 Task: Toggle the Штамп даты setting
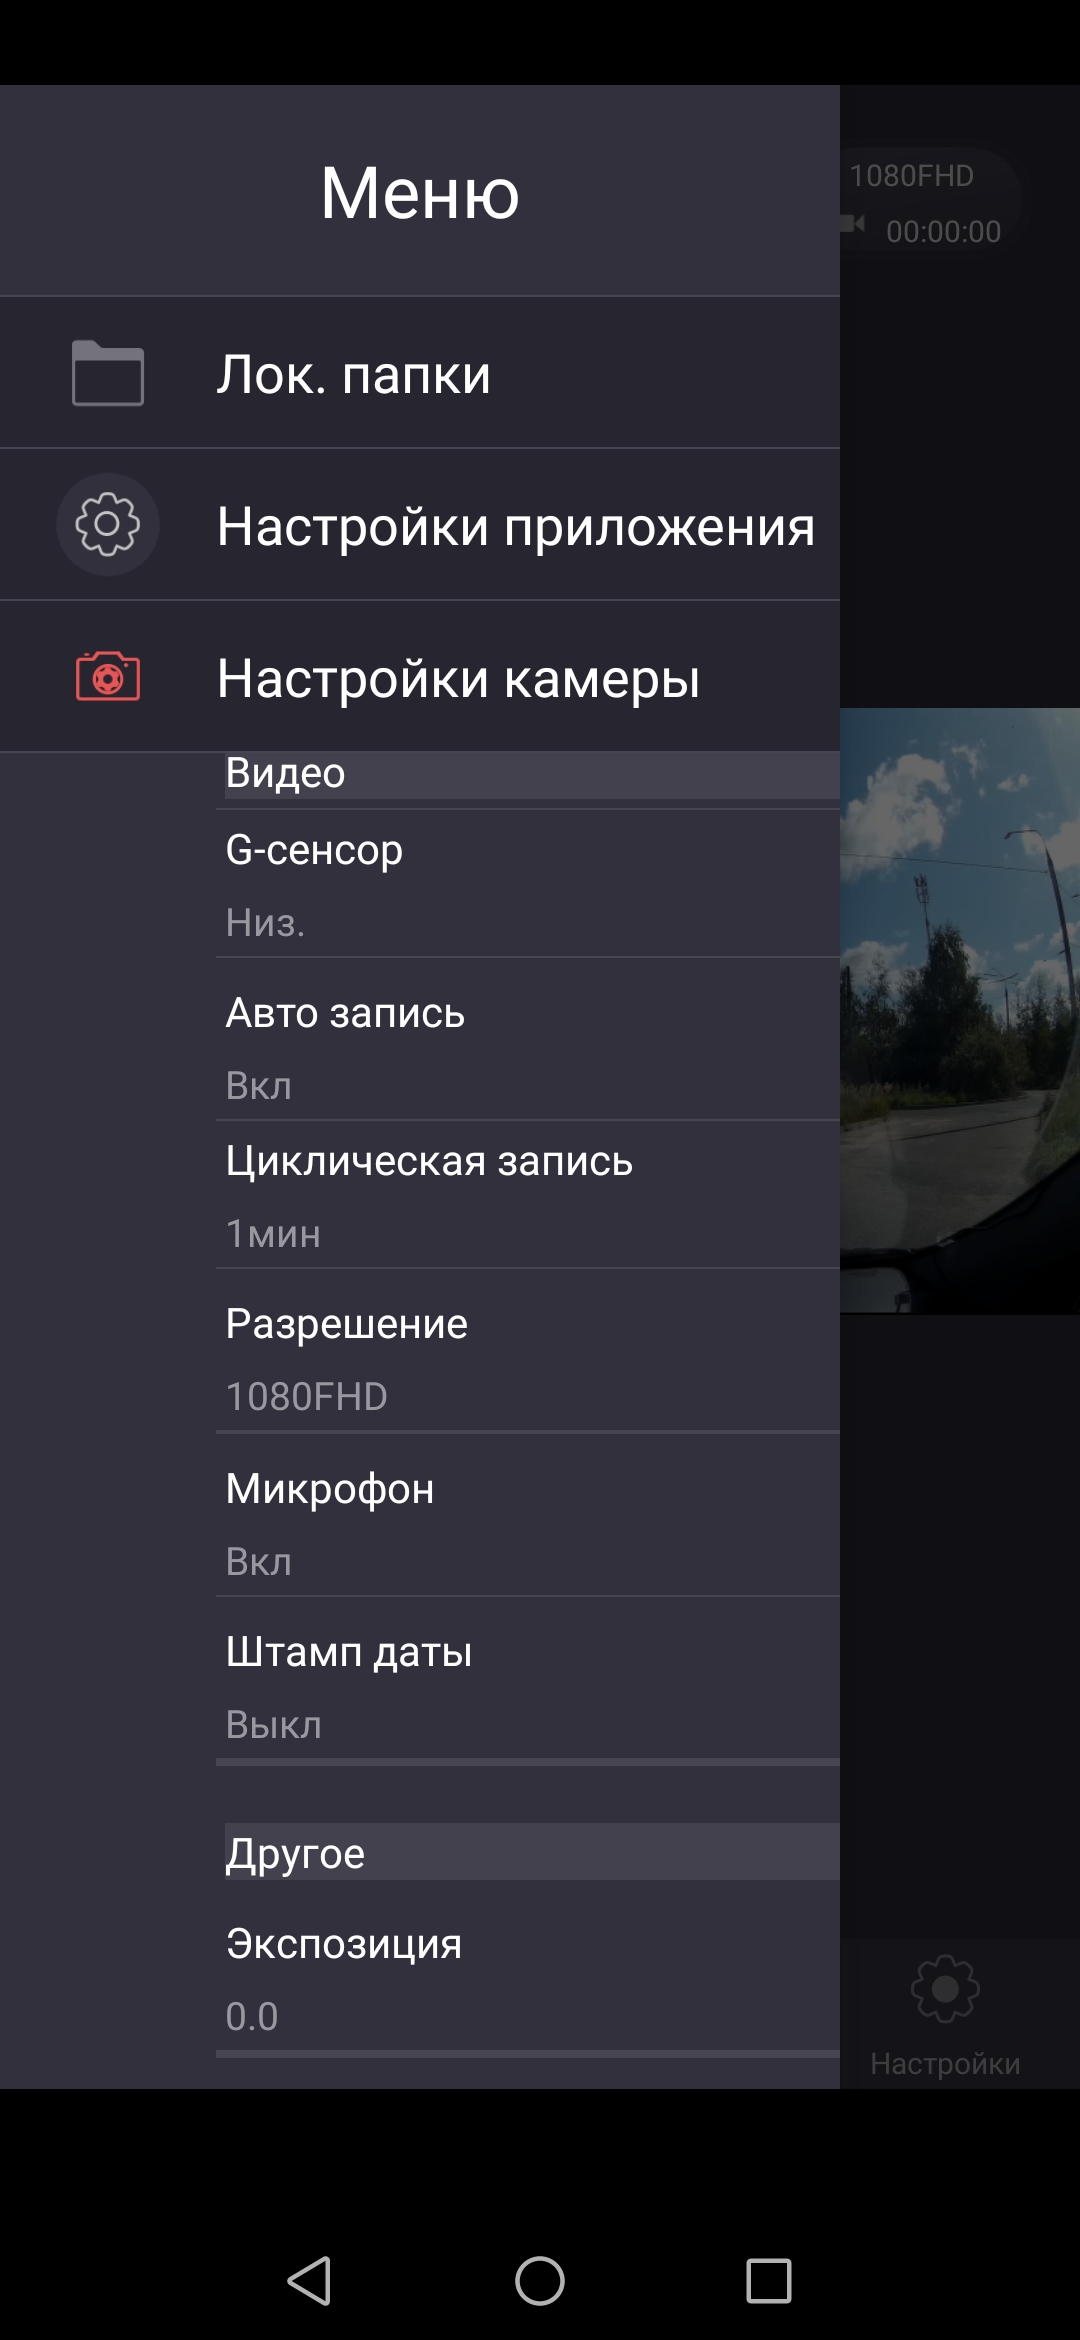(x=528, y=1679)
